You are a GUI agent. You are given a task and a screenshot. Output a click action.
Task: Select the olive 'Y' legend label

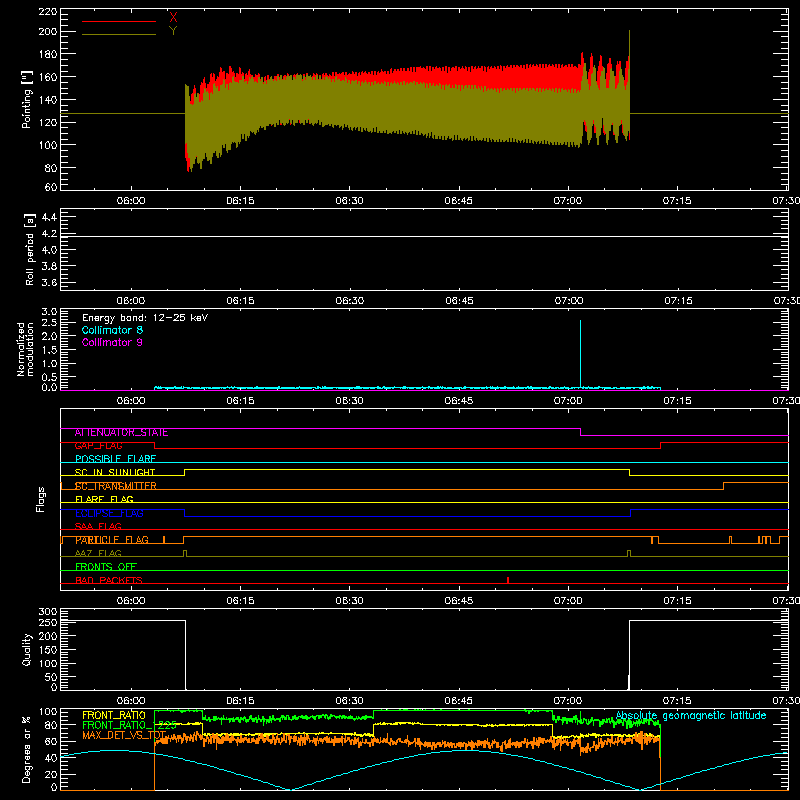(x=173, y=31)
